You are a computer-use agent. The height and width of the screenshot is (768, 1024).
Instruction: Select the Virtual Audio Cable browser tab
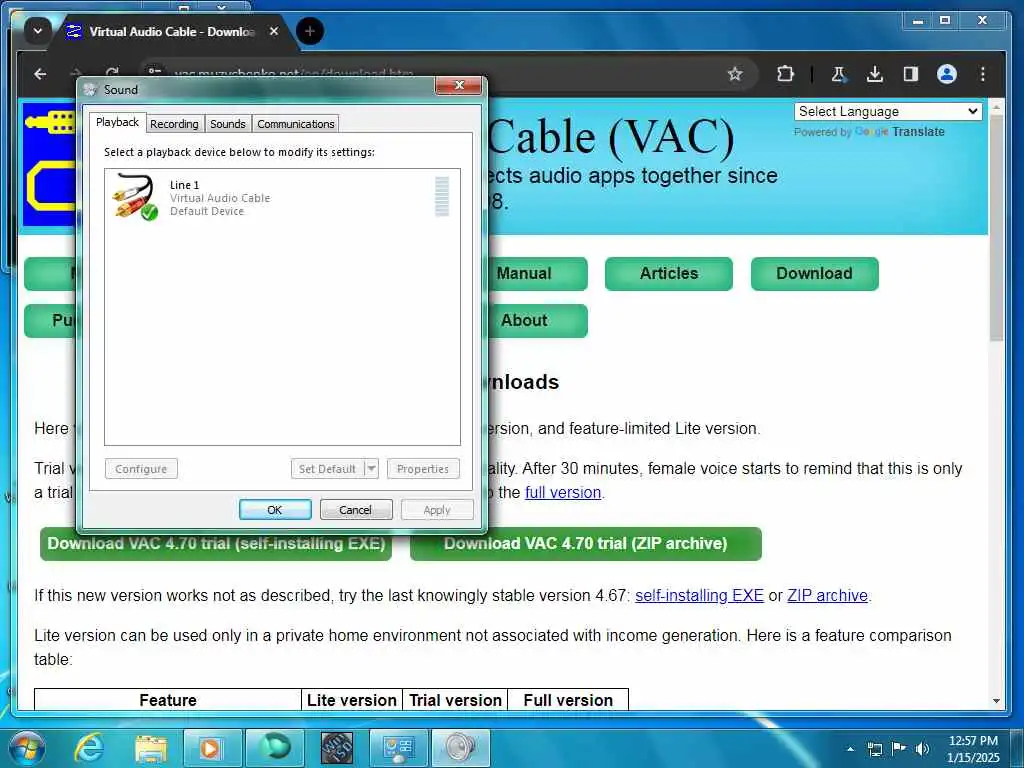tap(171, 31)
